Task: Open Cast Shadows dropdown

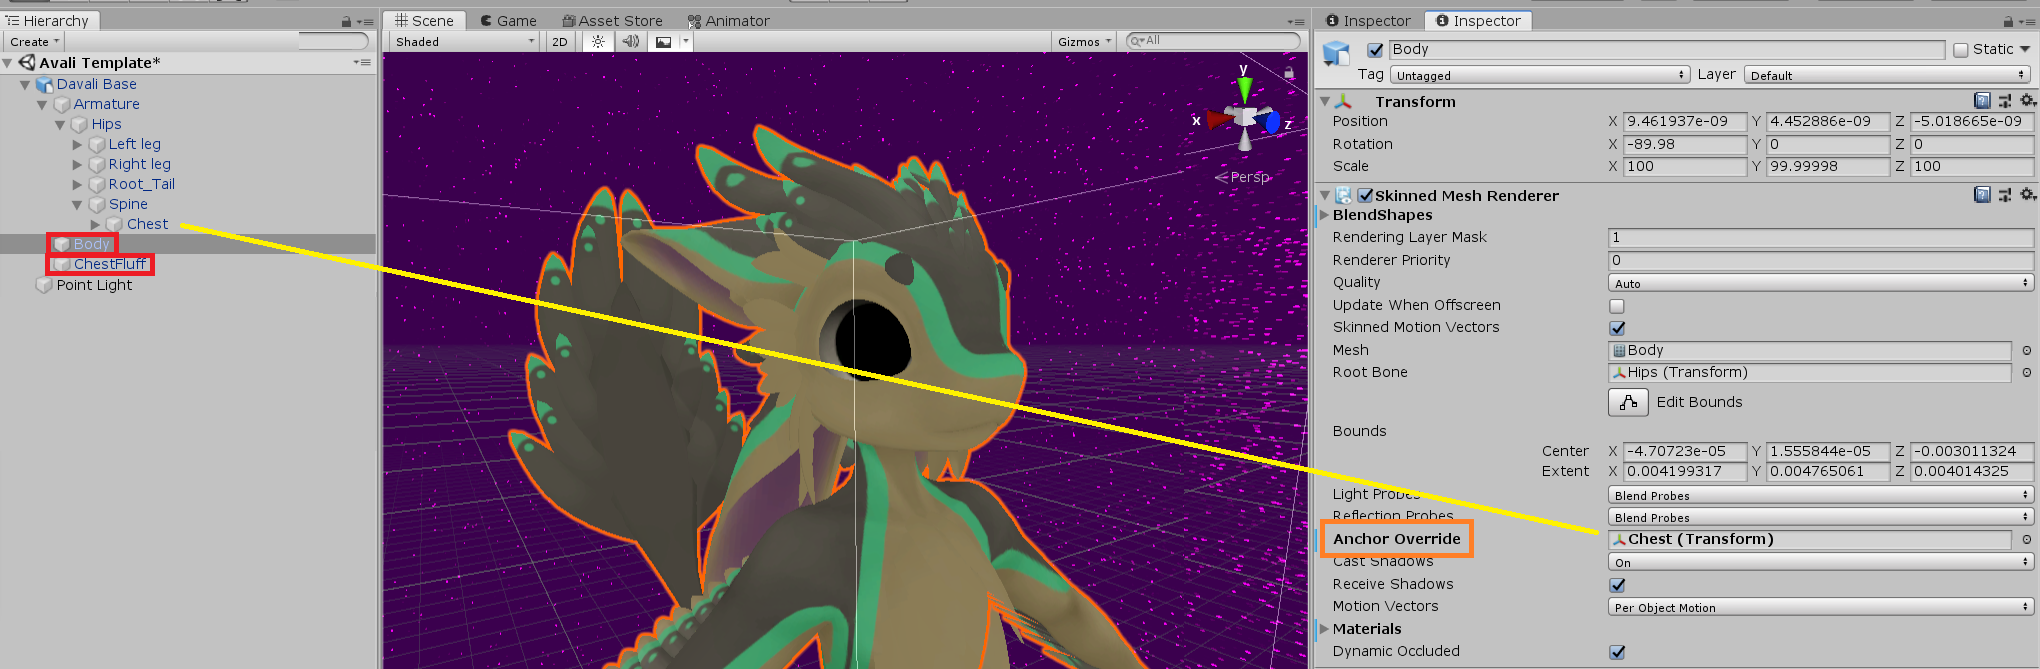Action: pyautogui.click(x=1820, y=562)
